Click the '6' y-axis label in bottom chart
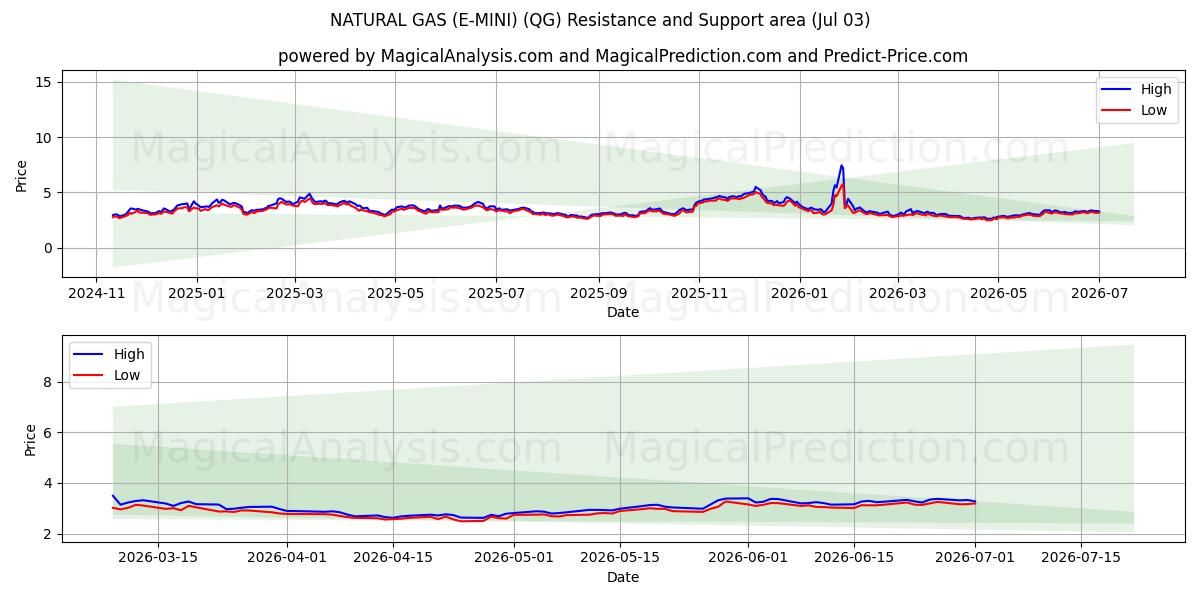The height and width of the screenshot is (600, 1200). coord(50,433)
